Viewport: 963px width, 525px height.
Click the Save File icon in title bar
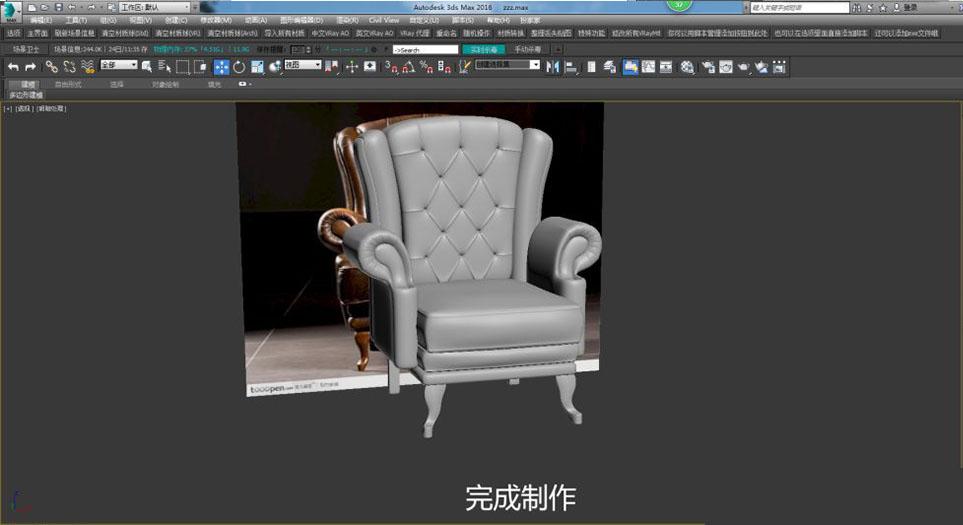tap(58, 7)
